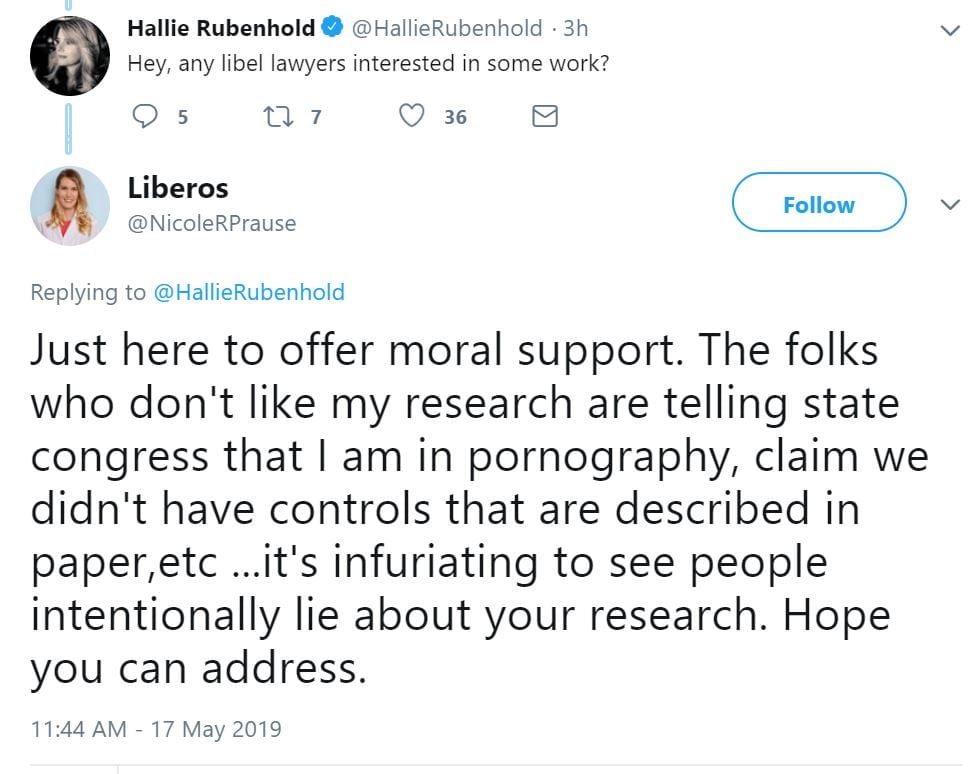Click the verified badge next to Hallie Rubenhold
Screen dimensions: 972x774
click(x=333, y=28)
